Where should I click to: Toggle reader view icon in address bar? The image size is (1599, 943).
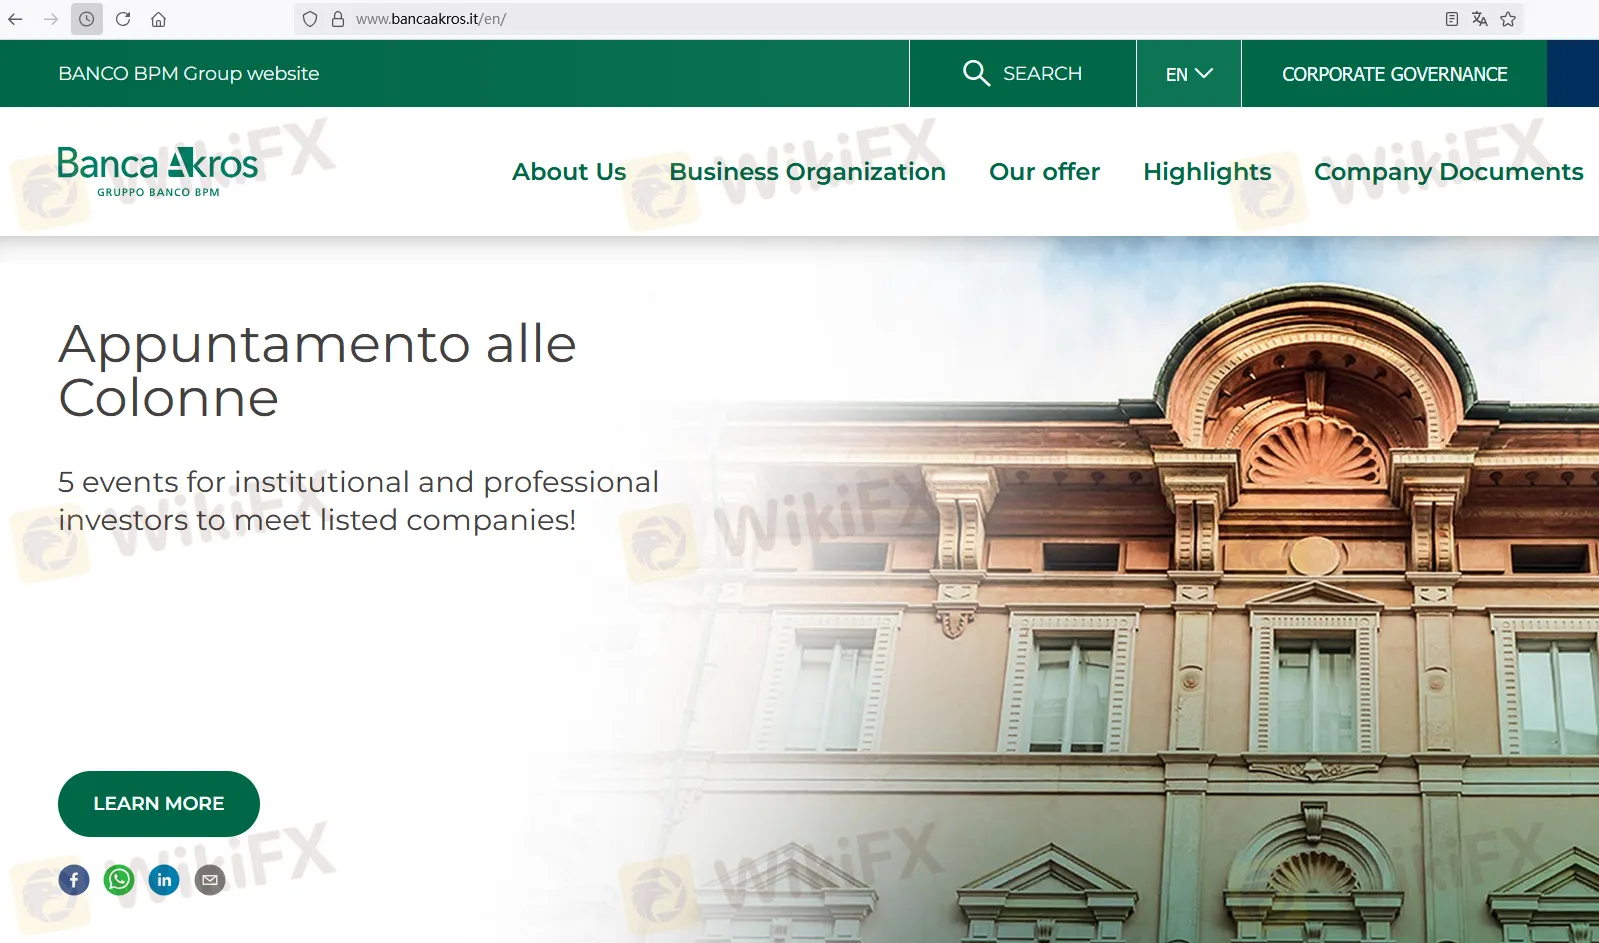pyautogui.click(x=1452, y=19)
